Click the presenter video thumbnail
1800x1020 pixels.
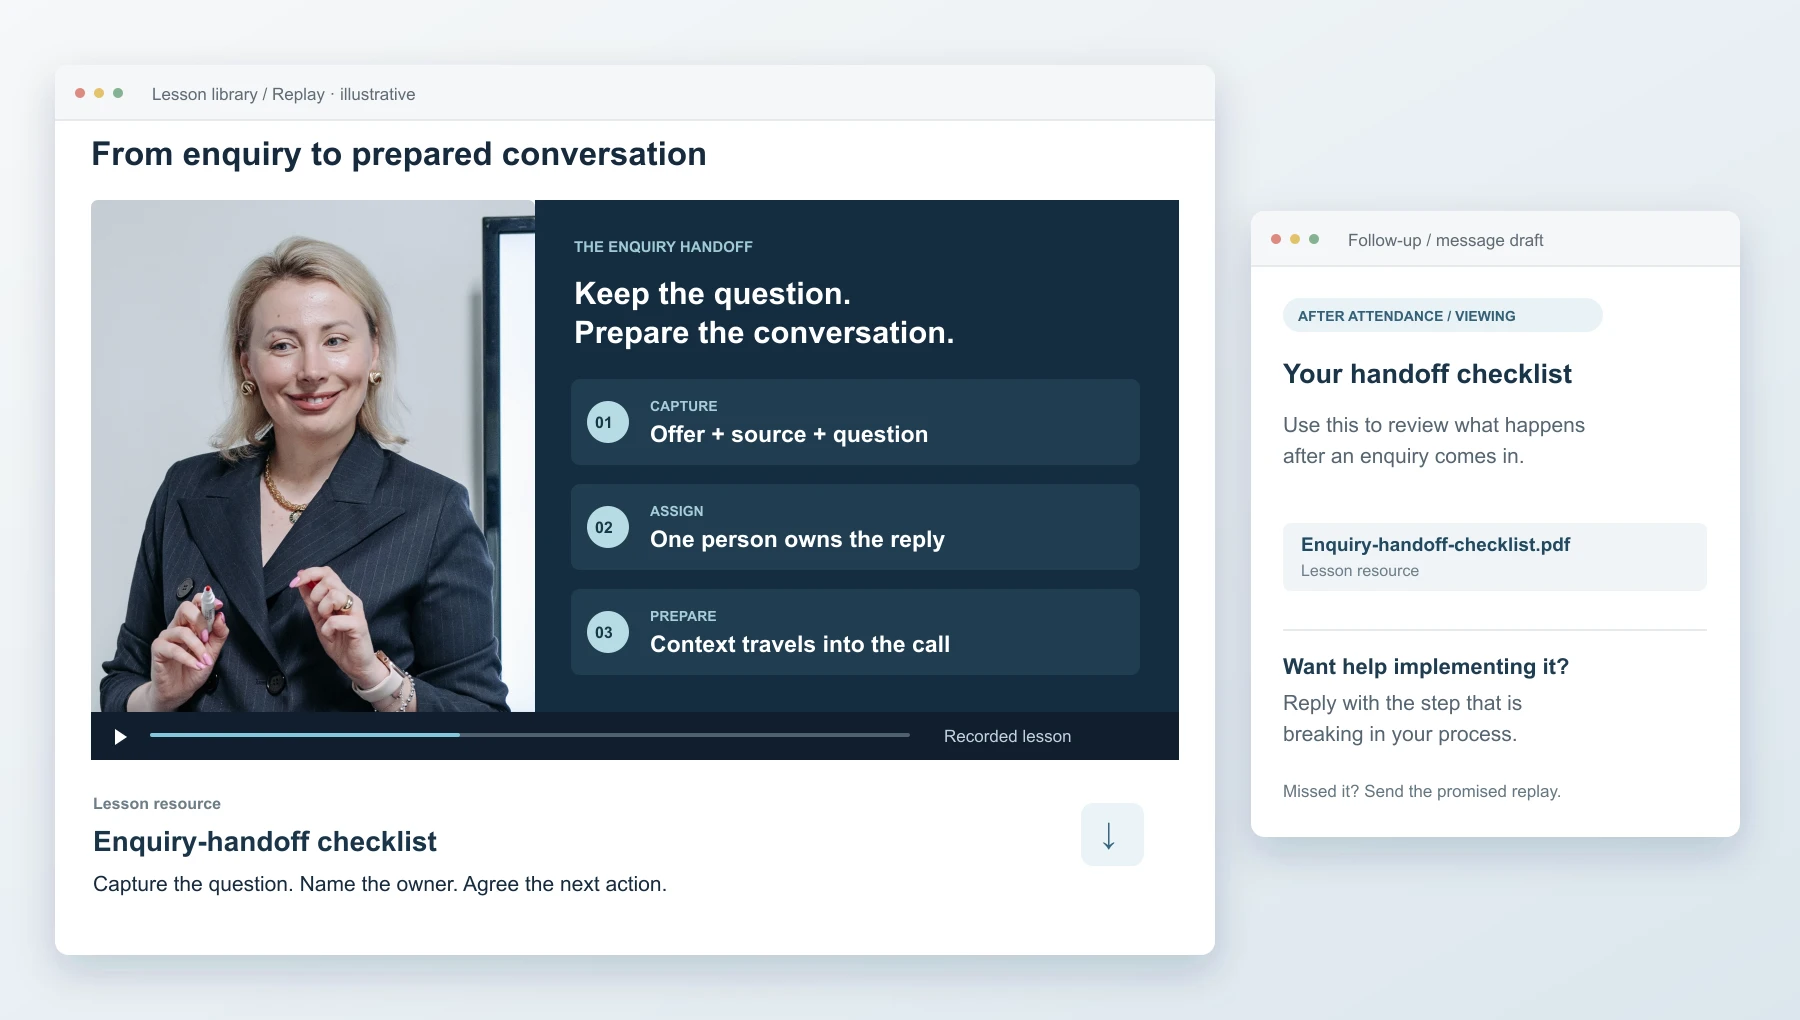tap(313, 456)
